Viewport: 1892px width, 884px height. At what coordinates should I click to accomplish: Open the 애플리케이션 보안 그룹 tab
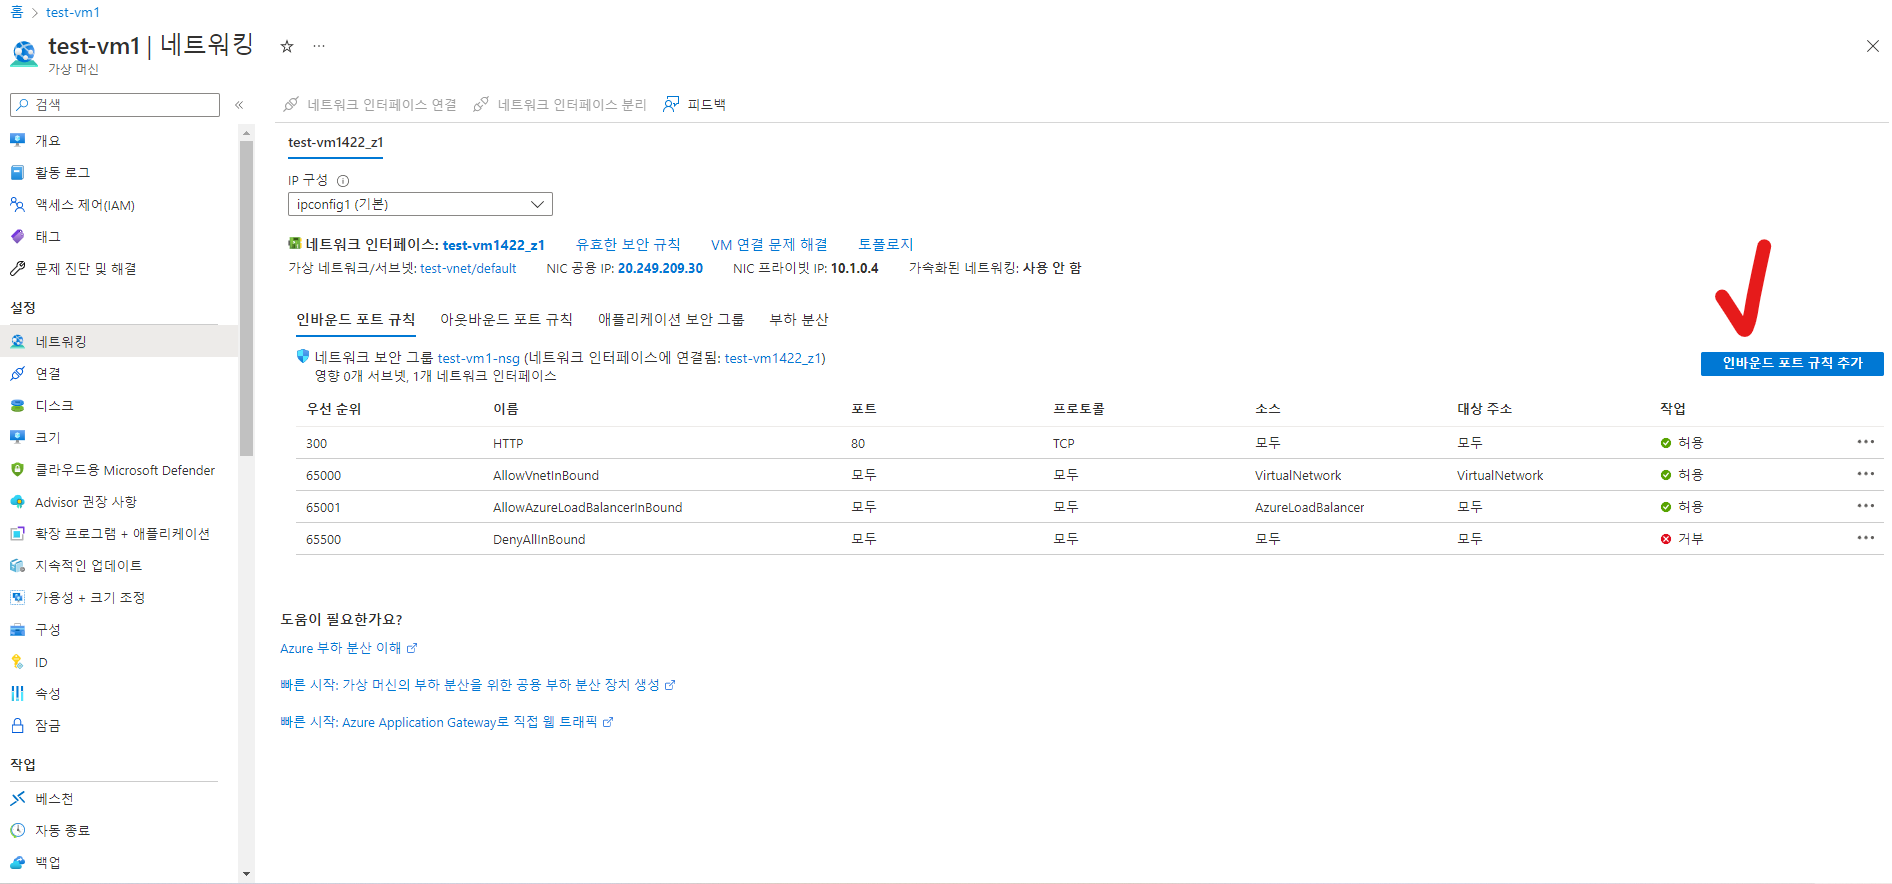[x=671, y=320]
